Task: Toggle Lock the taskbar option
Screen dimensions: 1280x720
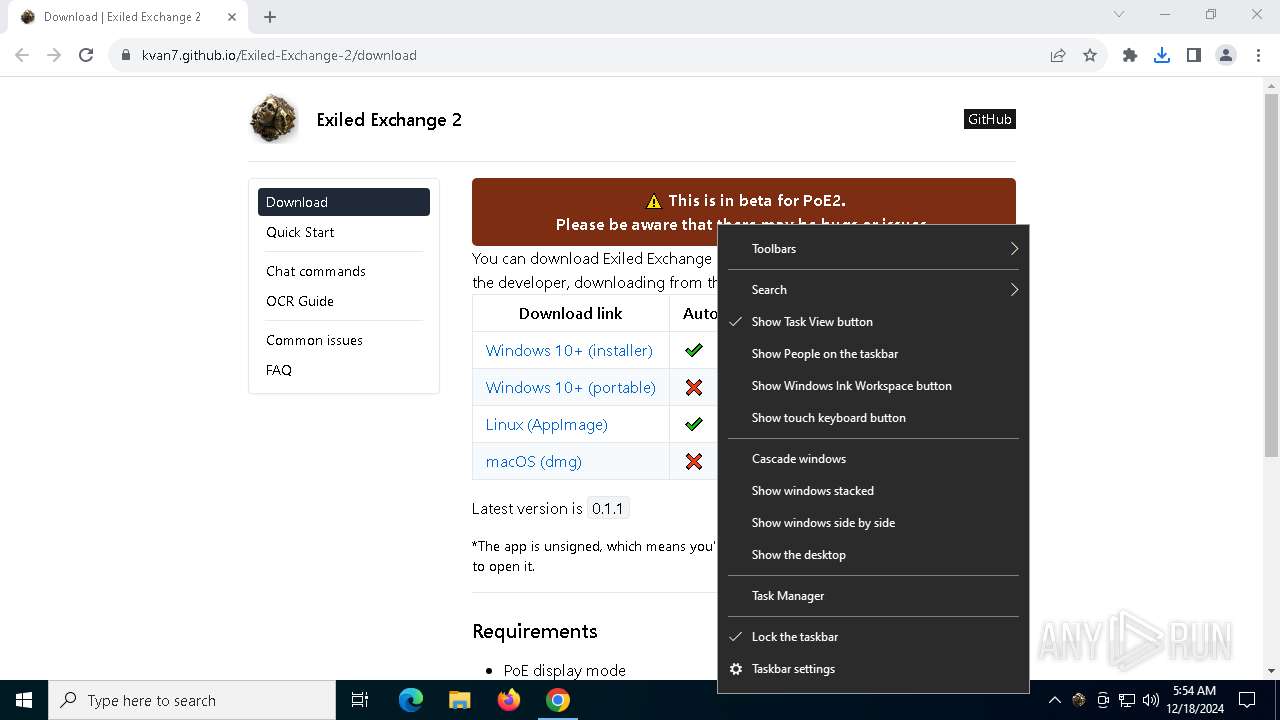Action: [x=873, y=637]
